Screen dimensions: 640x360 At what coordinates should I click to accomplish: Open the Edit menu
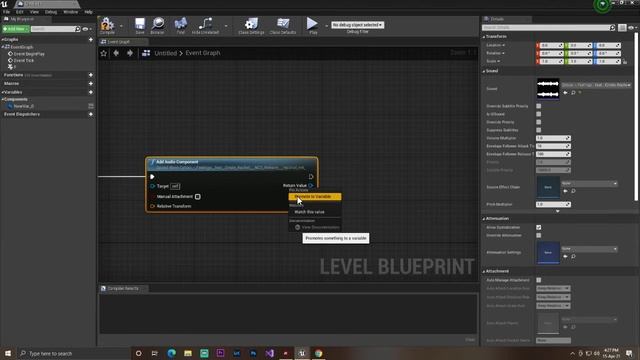coord(20,12)
